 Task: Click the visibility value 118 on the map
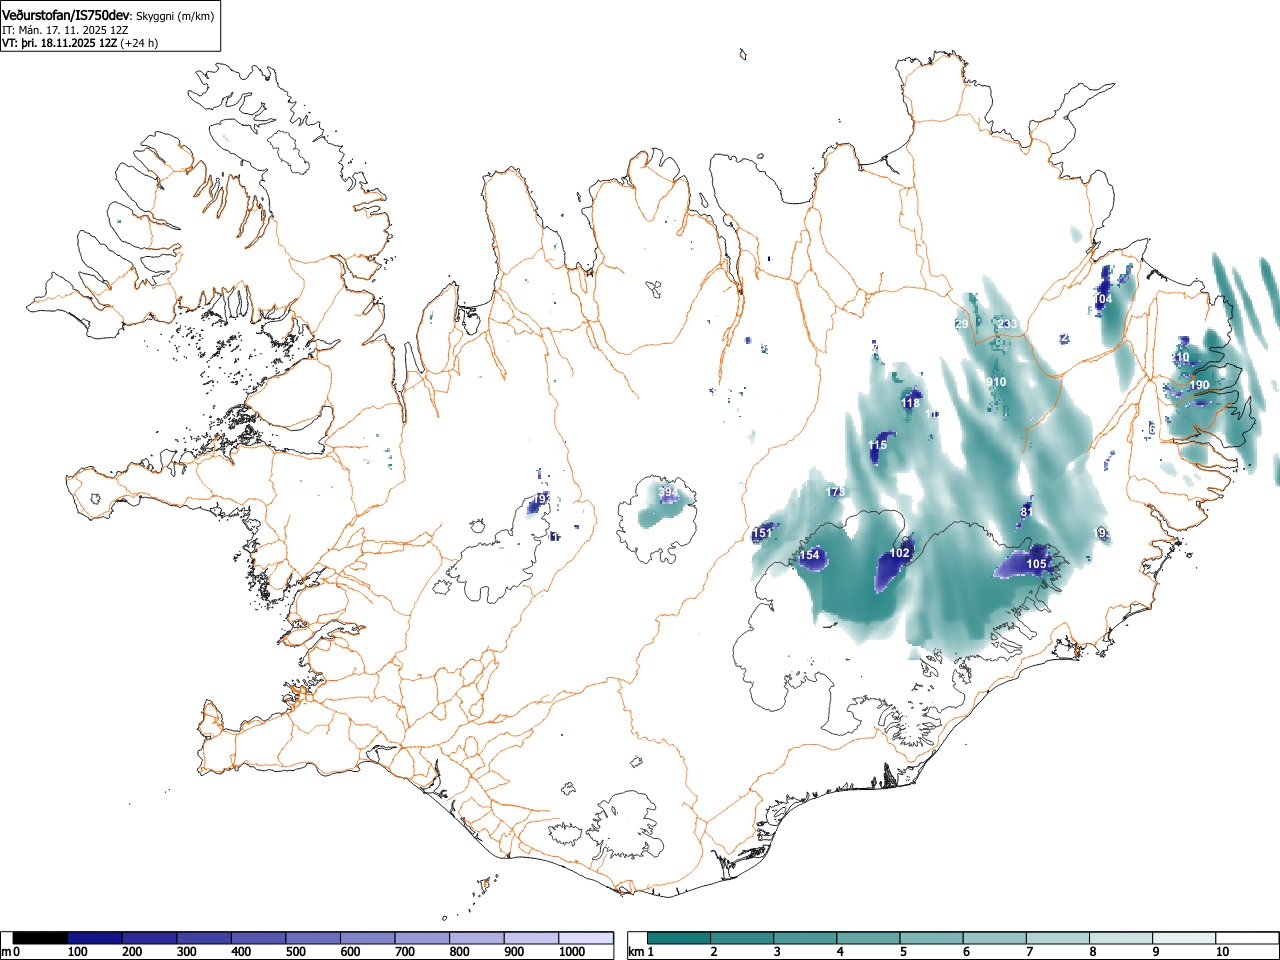click(910, 403)
